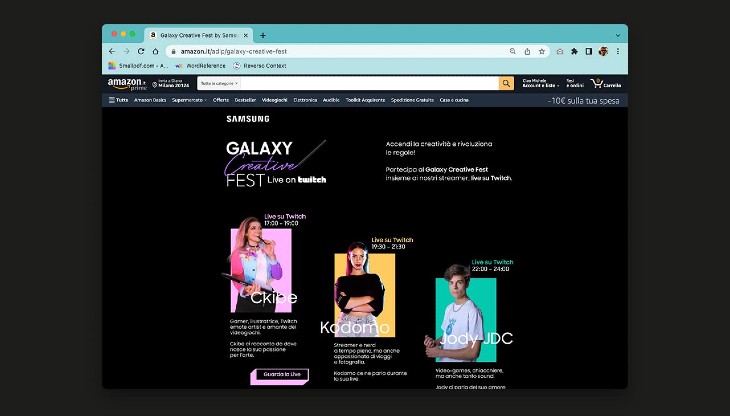Click the share icon in address bar

click(x=527, y=51)
